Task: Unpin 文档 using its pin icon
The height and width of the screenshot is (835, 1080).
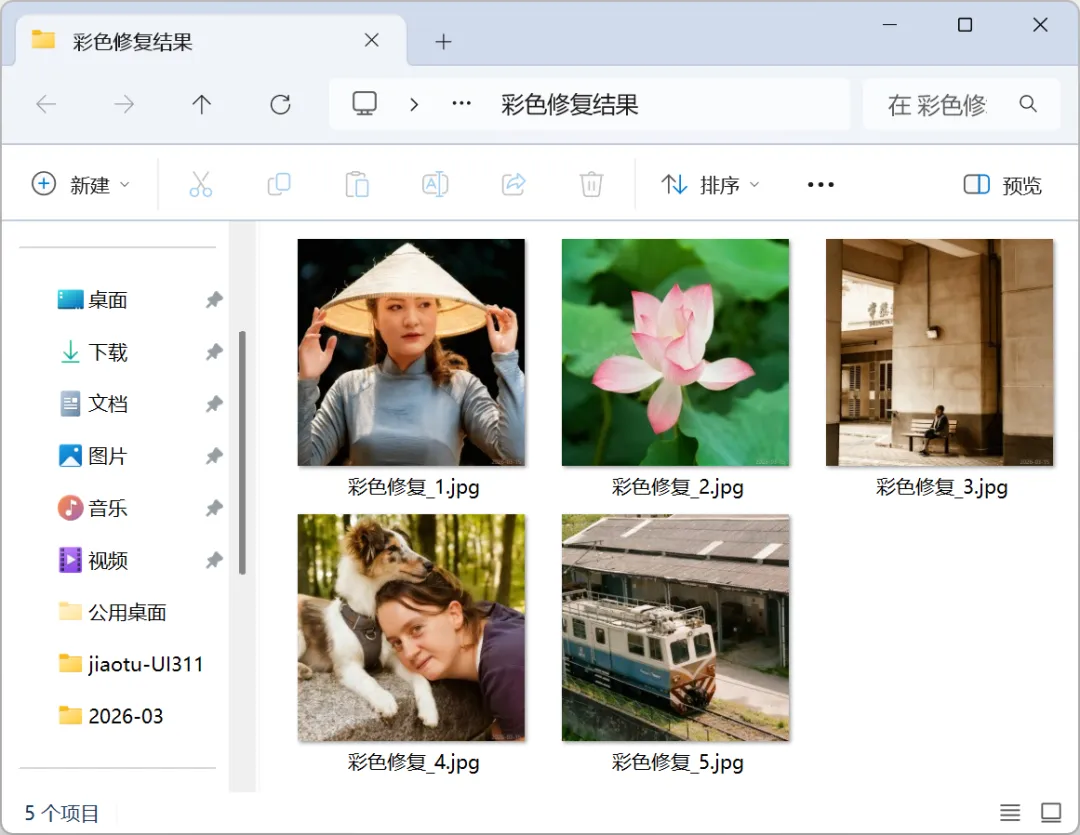Action: (x=214, y=404)
